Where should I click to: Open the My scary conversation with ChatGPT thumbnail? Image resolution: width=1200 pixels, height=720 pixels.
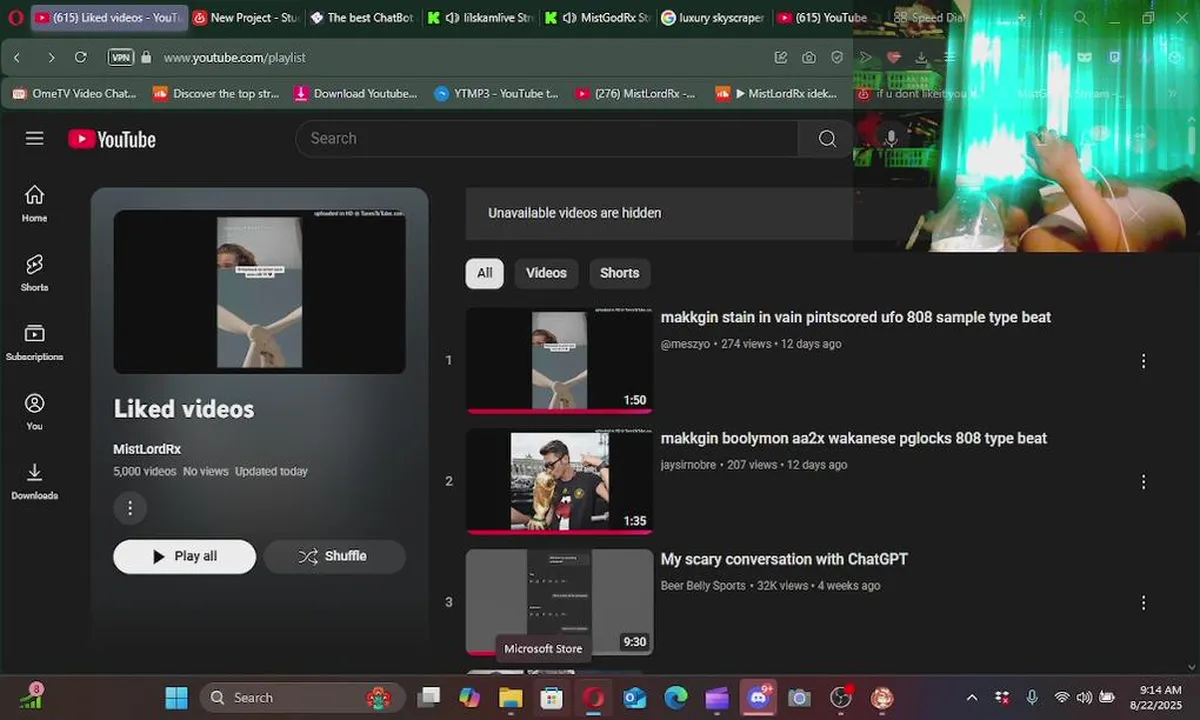pos(559,602)
